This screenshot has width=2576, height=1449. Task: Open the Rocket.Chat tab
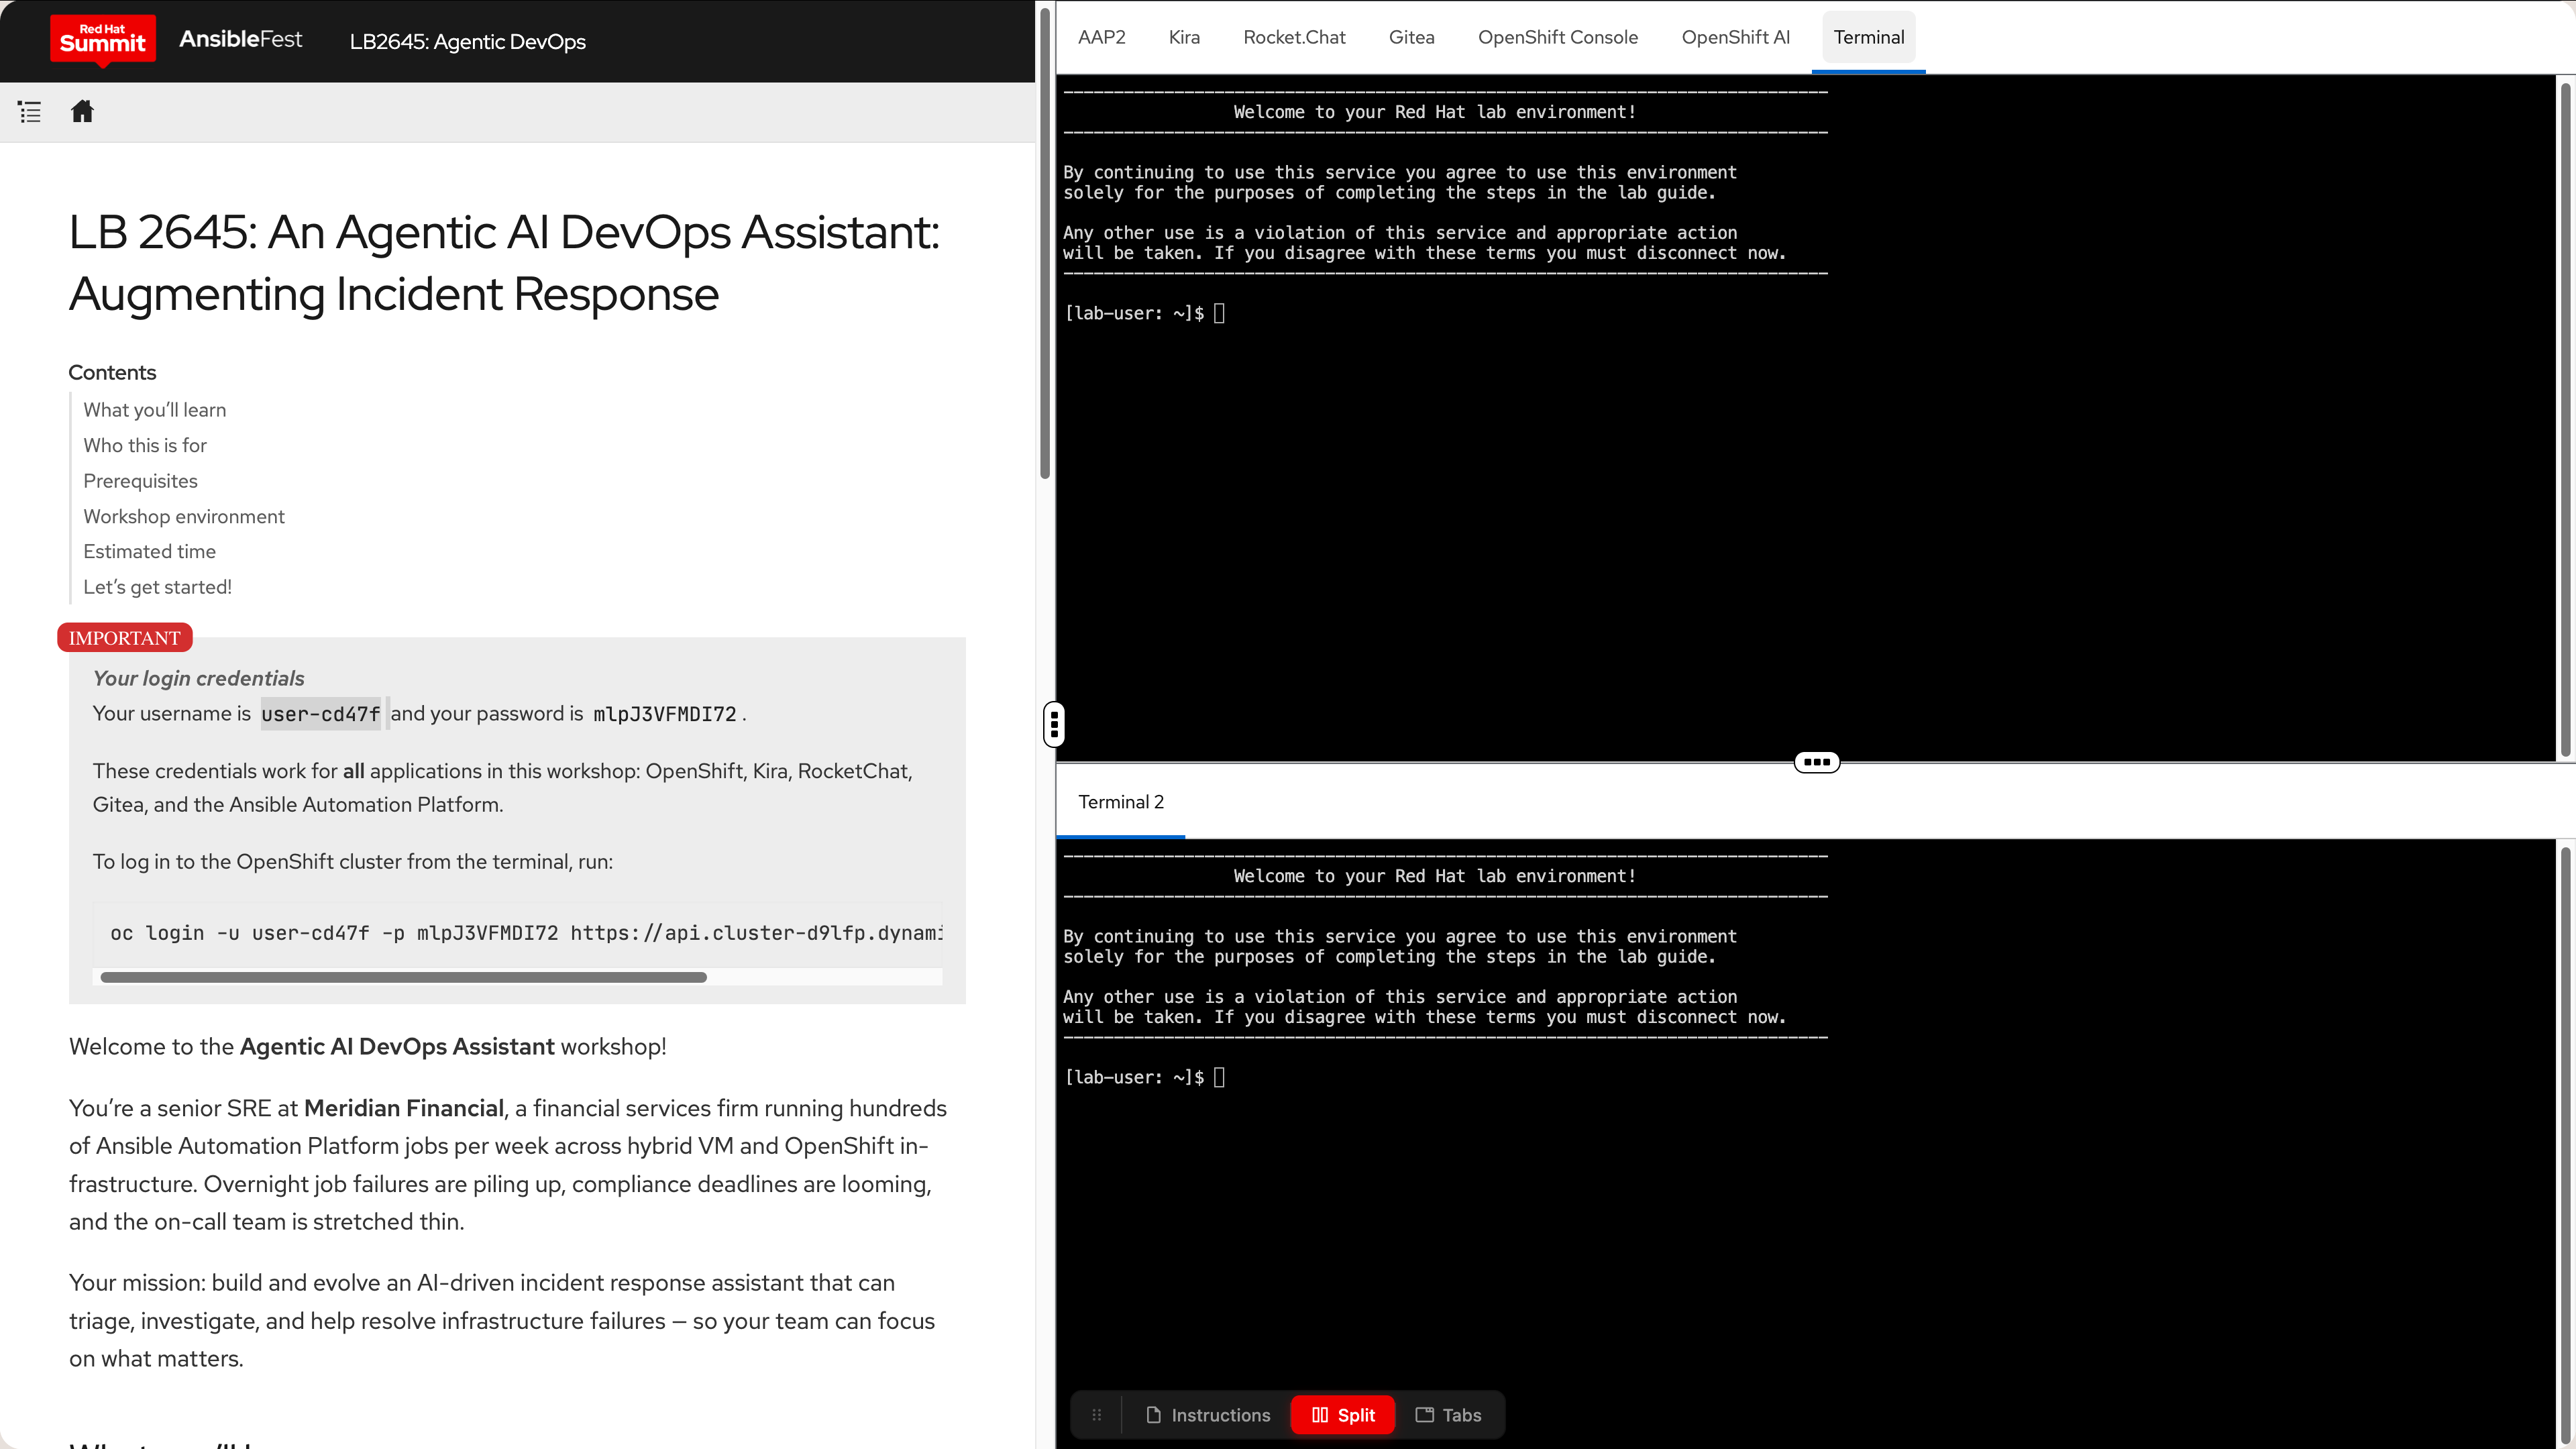[1294, 38]
